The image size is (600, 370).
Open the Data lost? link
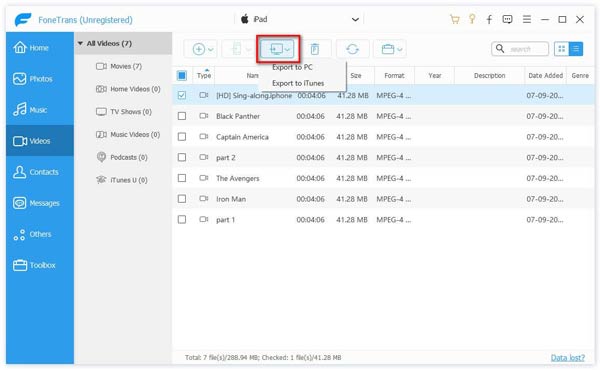coord(568,357)
